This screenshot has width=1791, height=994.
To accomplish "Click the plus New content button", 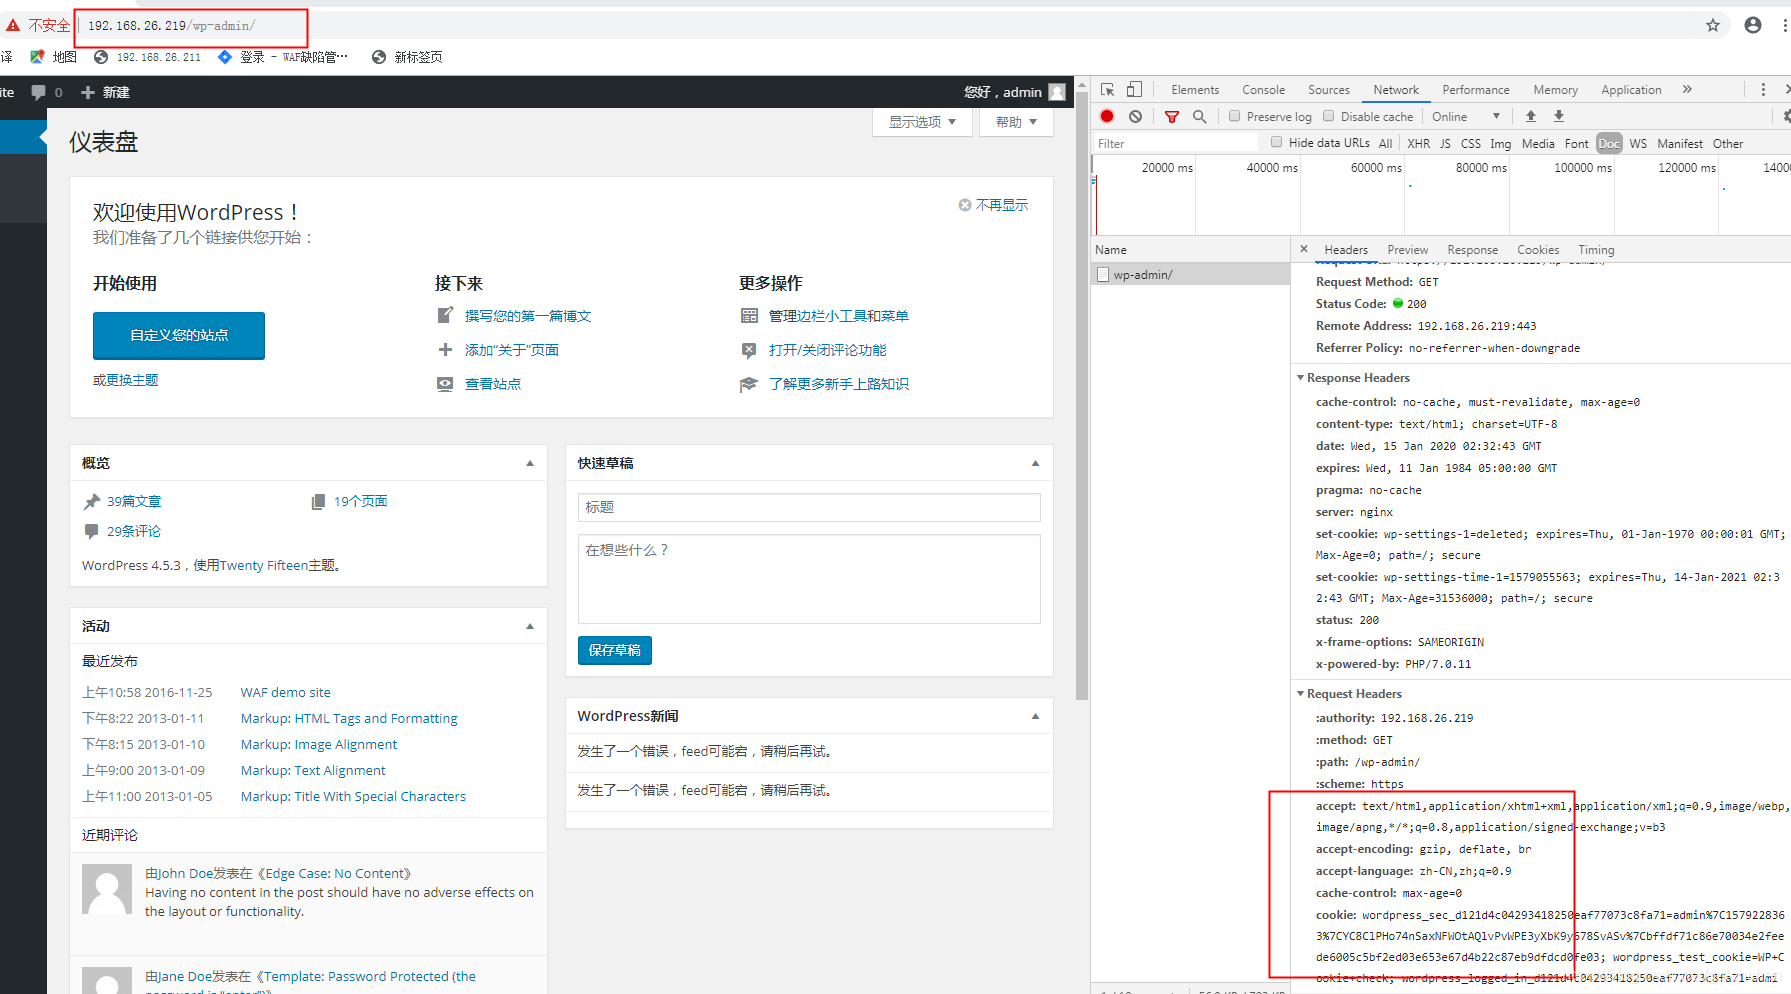I will point(105,92).
